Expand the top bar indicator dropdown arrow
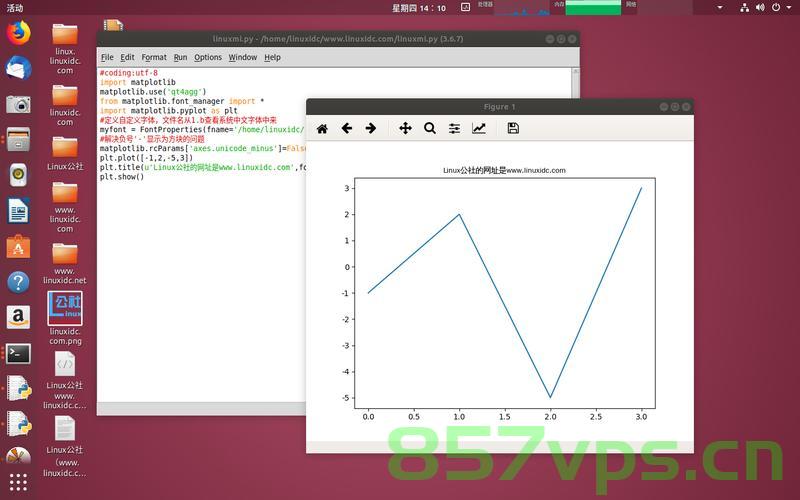The width and height of the screenshot is (800, 500). tap(720, 8)
